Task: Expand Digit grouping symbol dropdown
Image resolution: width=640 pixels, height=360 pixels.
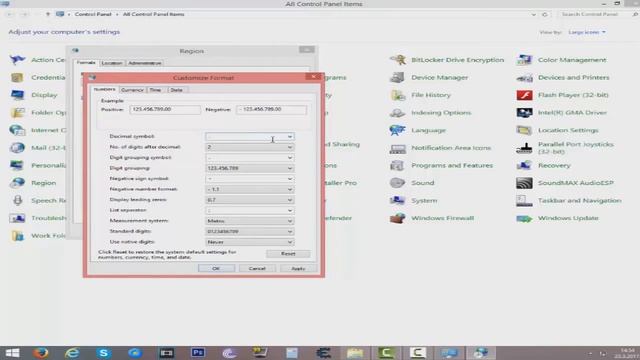Action: 289,158
